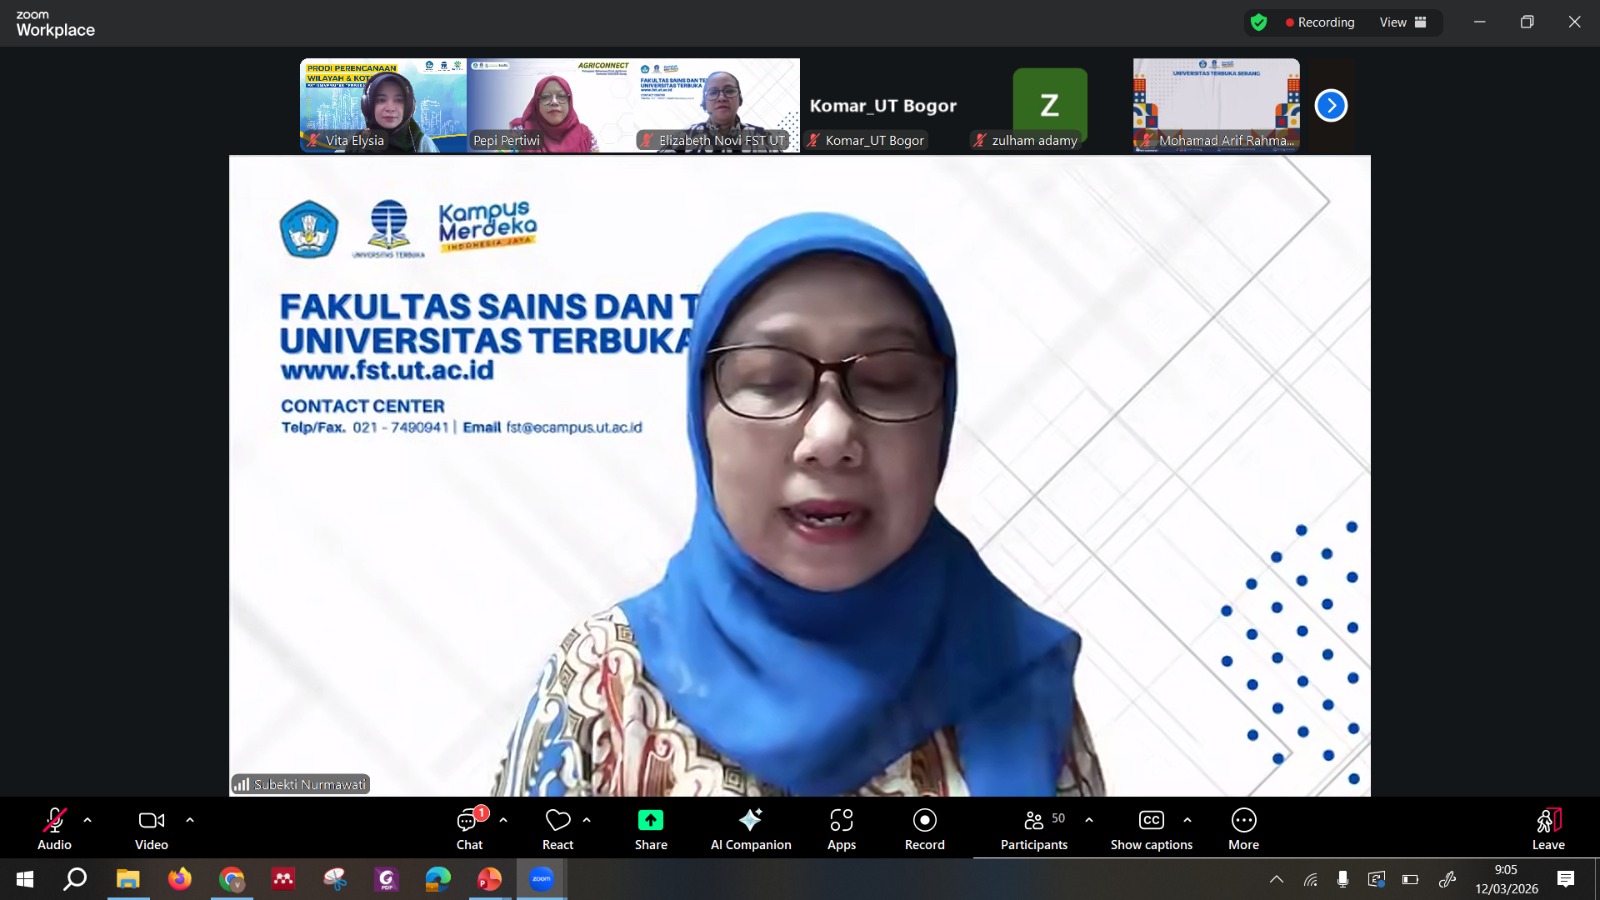Open React heart icon
Viewport: 1600px width, 900px height.
(x=558, y=820)
